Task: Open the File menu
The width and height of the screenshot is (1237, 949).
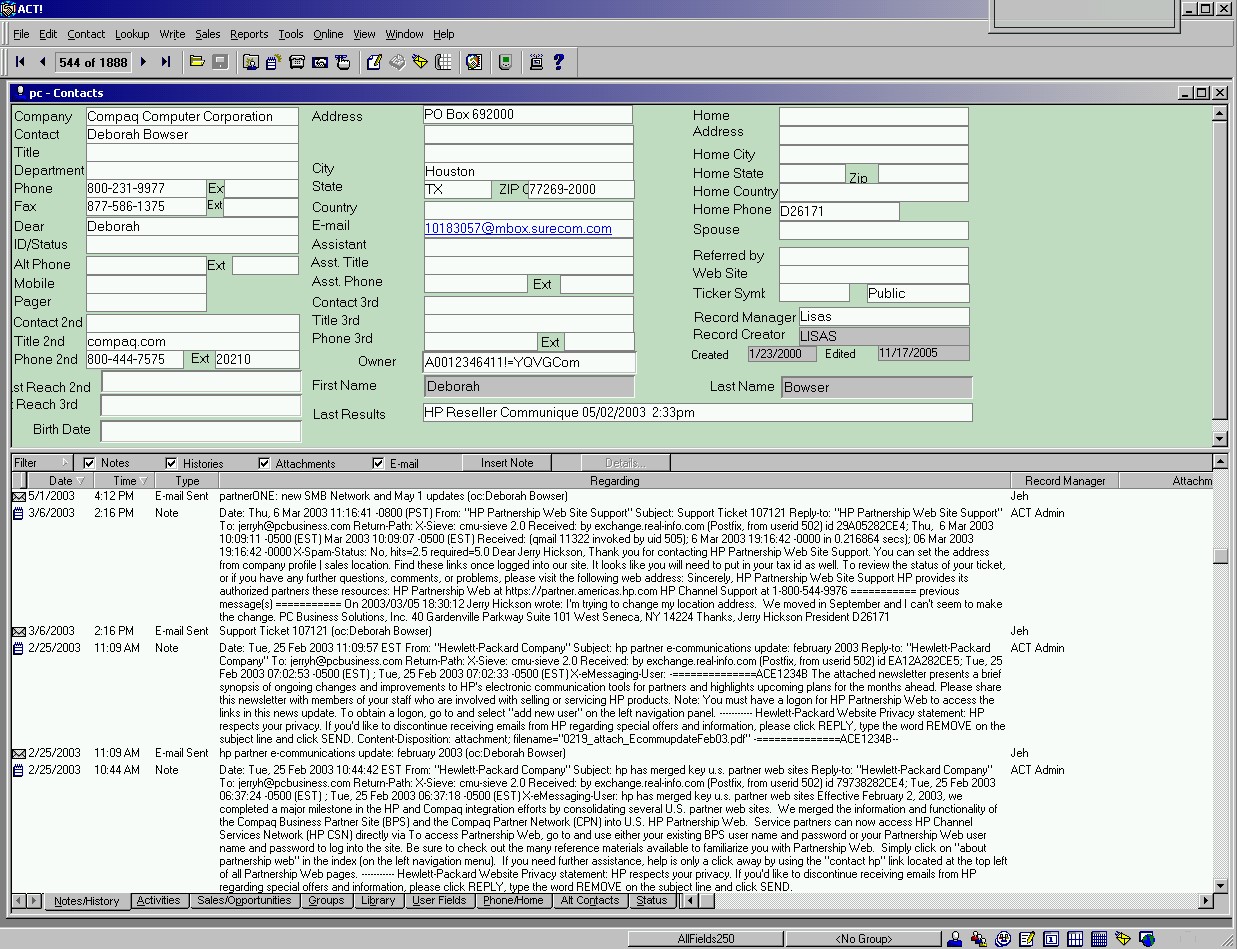Action: [21, 34]
